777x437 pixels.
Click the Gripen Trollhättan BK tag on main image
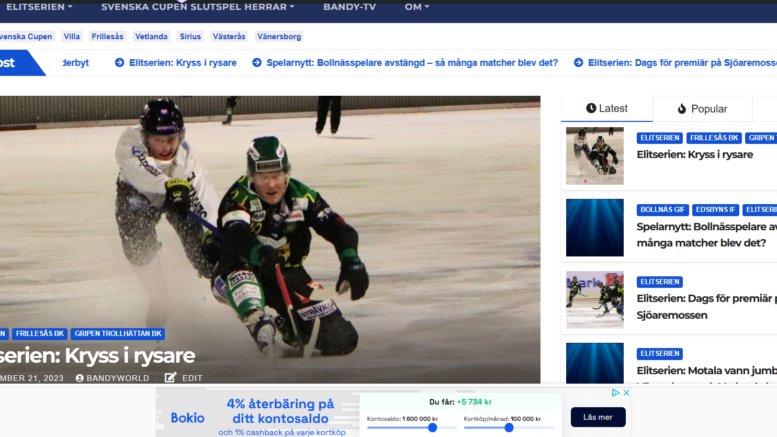(117, 334)
